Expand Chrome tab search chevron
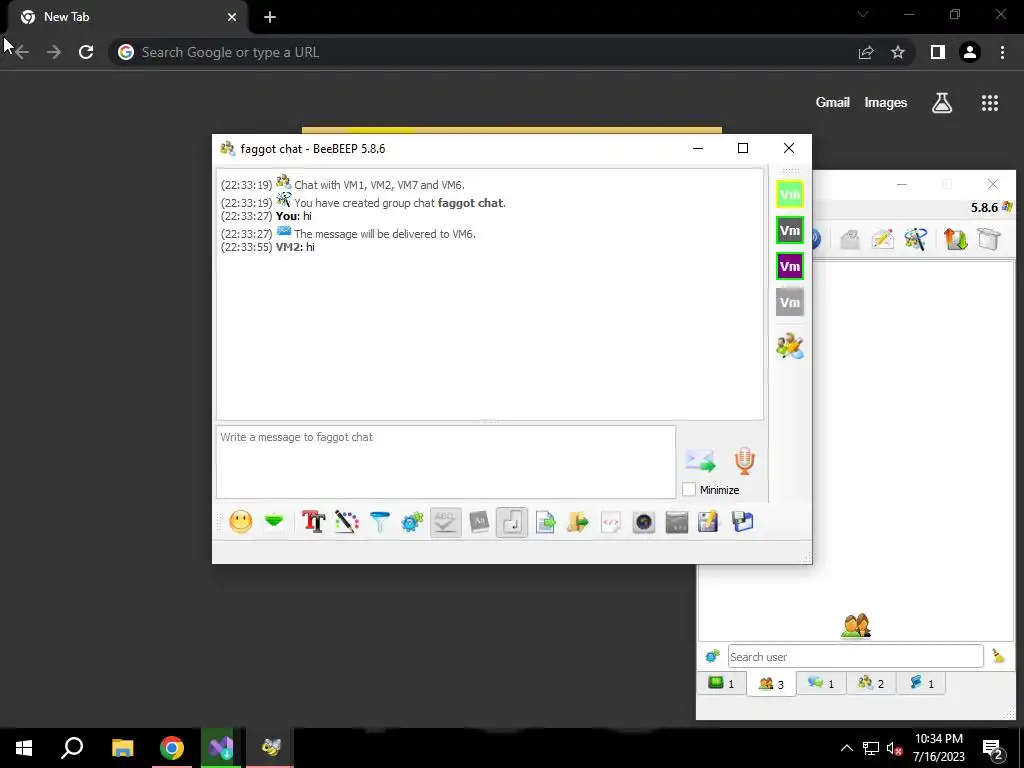Viewport: 1024px width, 768px height. coord(863,14)
